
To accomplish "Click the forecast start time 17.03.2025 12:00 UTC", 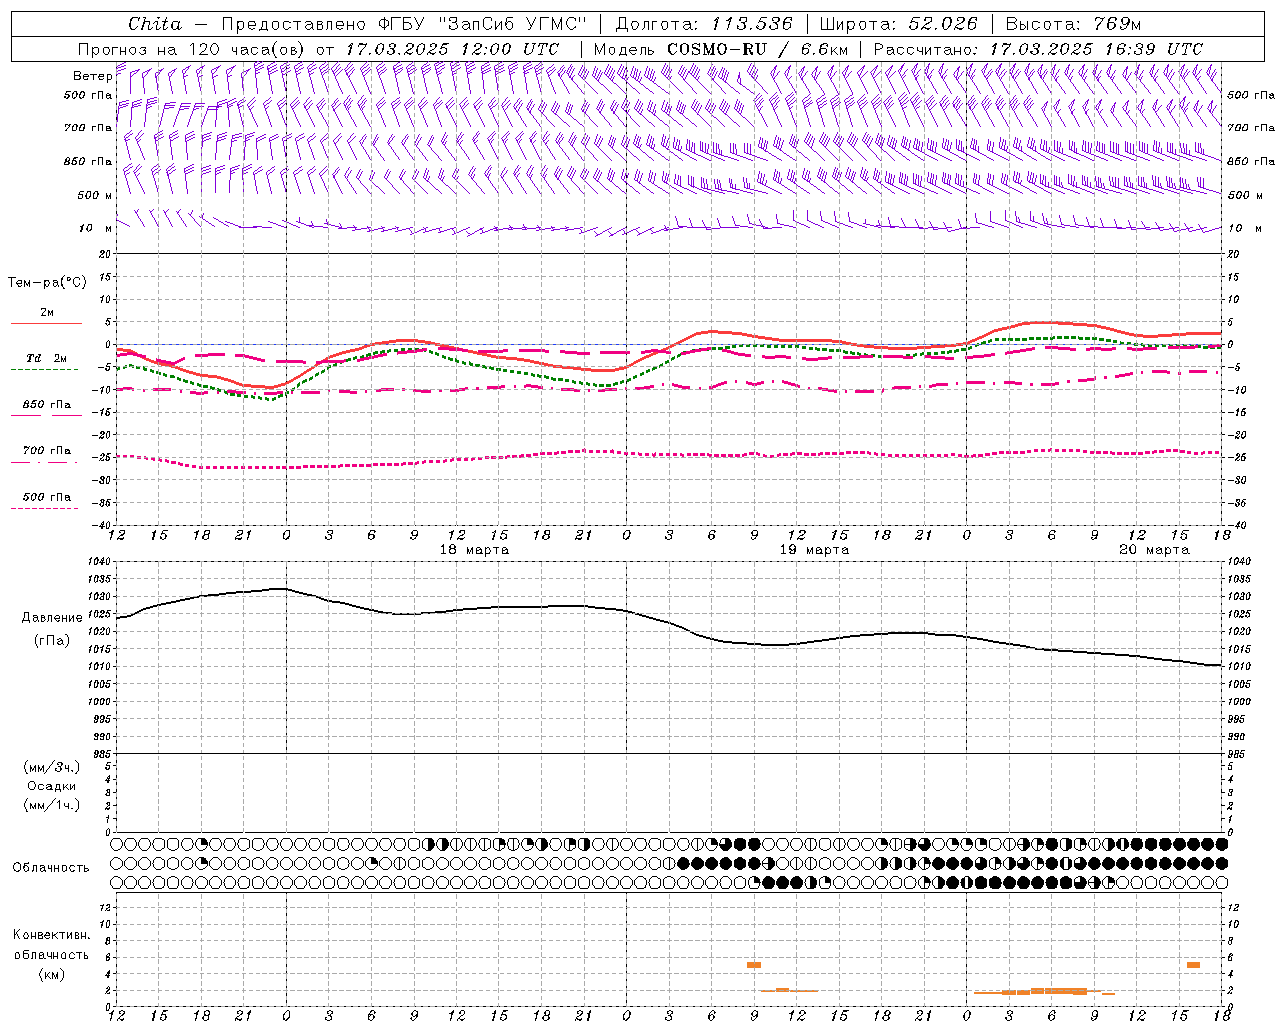I will (x=452, y=49).
